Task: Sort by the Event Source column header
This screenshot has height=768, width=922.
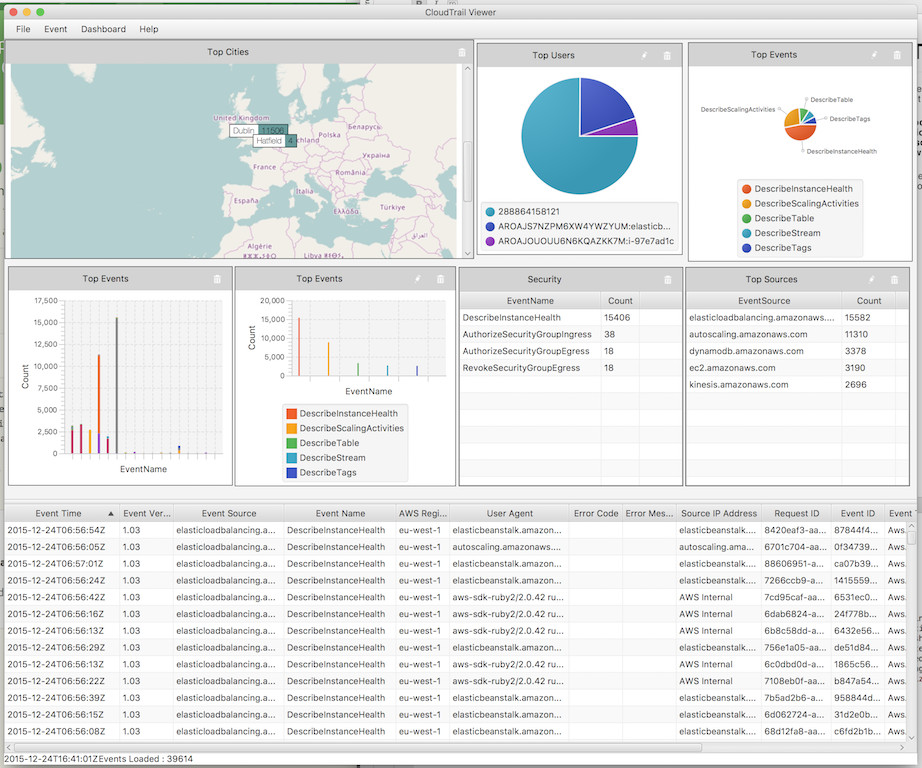Action: [229, 513]
